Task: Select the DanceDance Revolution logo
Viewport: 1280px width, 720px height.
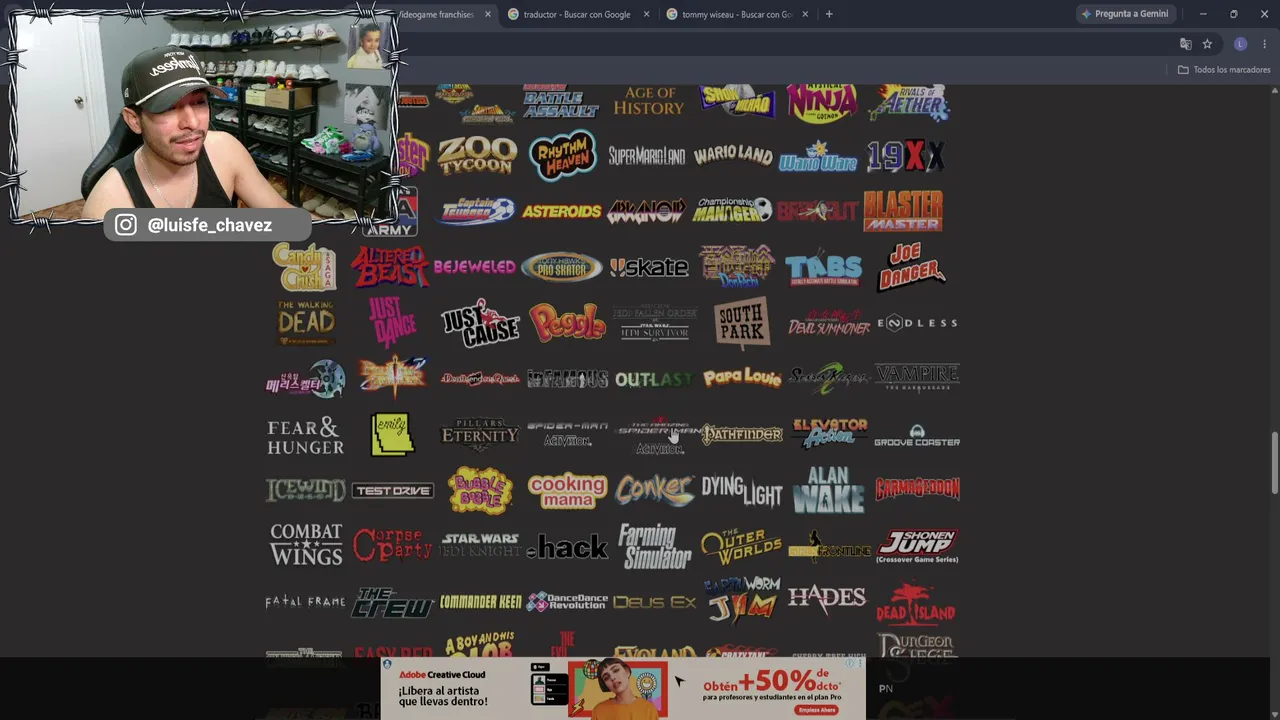Action: [567, 602]
